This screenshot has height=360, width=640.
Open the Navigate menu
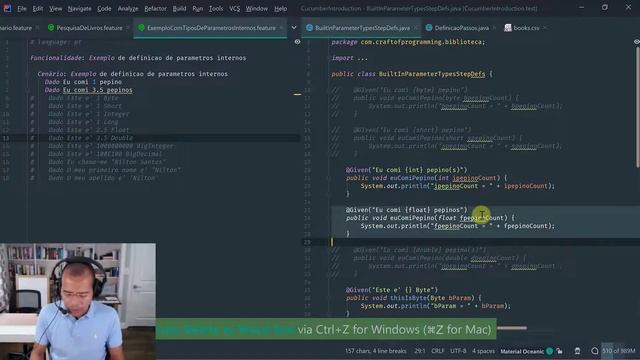(x=79, y=8)
